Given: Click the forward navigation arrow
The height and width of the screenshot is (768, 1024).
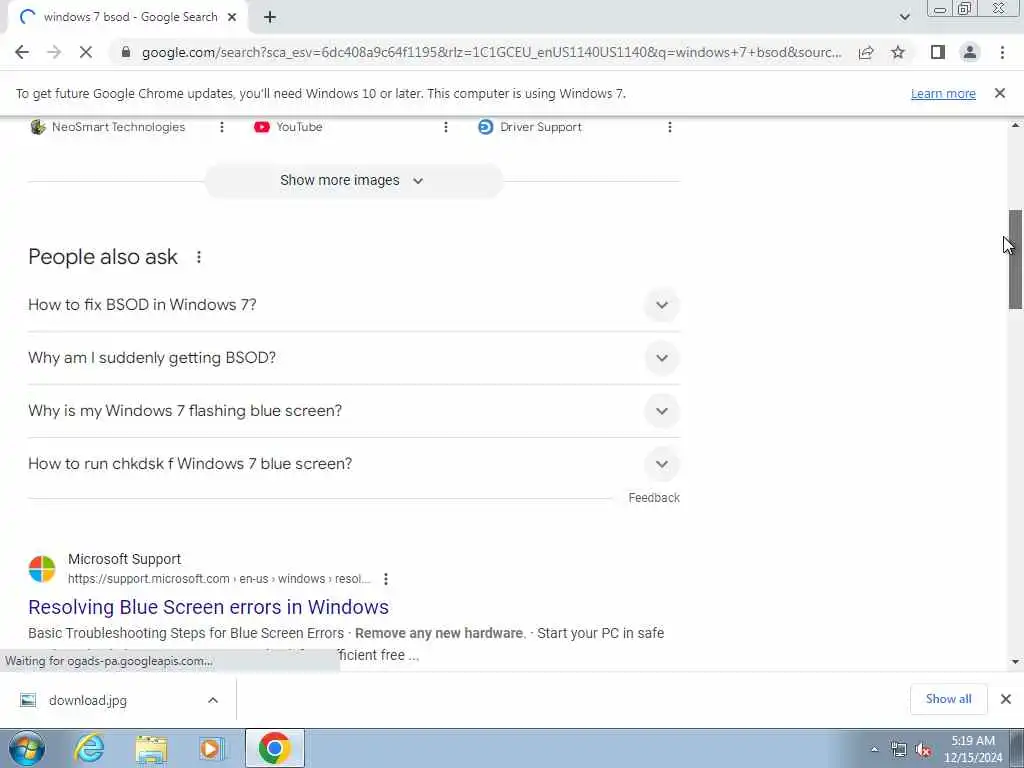Looking at the screenshot, I should point(54,52).
